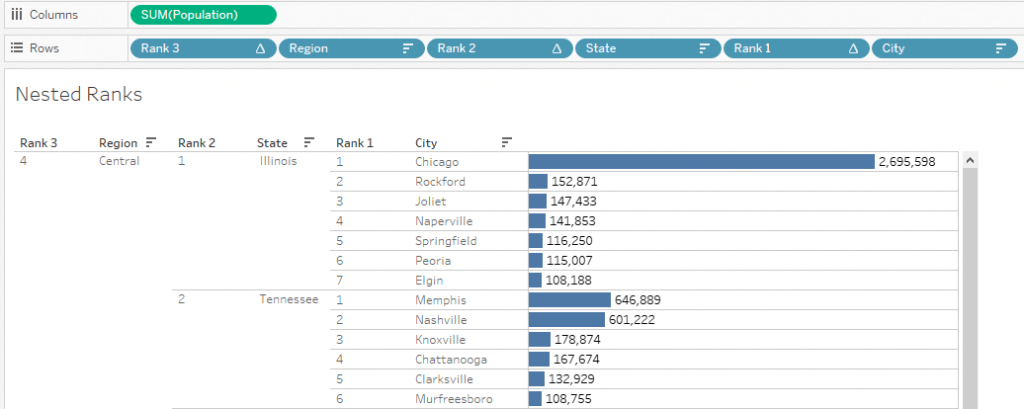Select the SUM(Population) pill
The height and width of the screenshot is (409, 1024).
(204, 14)
